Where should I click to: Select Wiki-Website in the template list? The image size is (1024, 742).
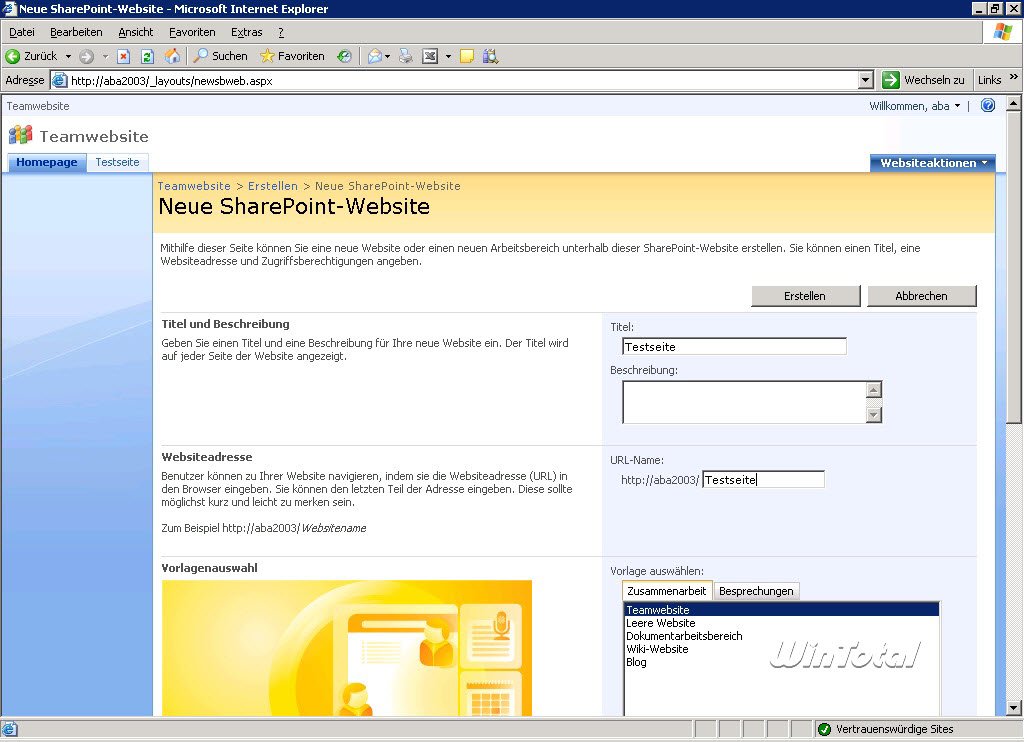coord(657,649)
